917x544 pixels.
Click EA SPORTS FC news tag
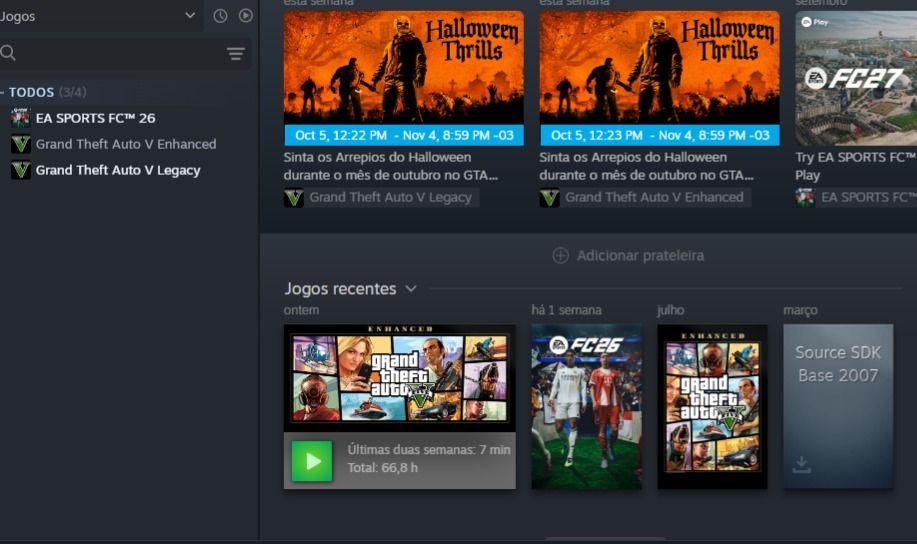click(856, 198)
